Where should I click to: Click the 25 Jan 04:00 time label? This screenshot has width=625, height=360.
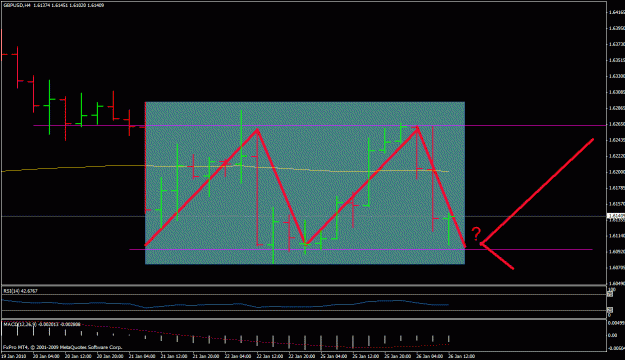tap(334, 356)
